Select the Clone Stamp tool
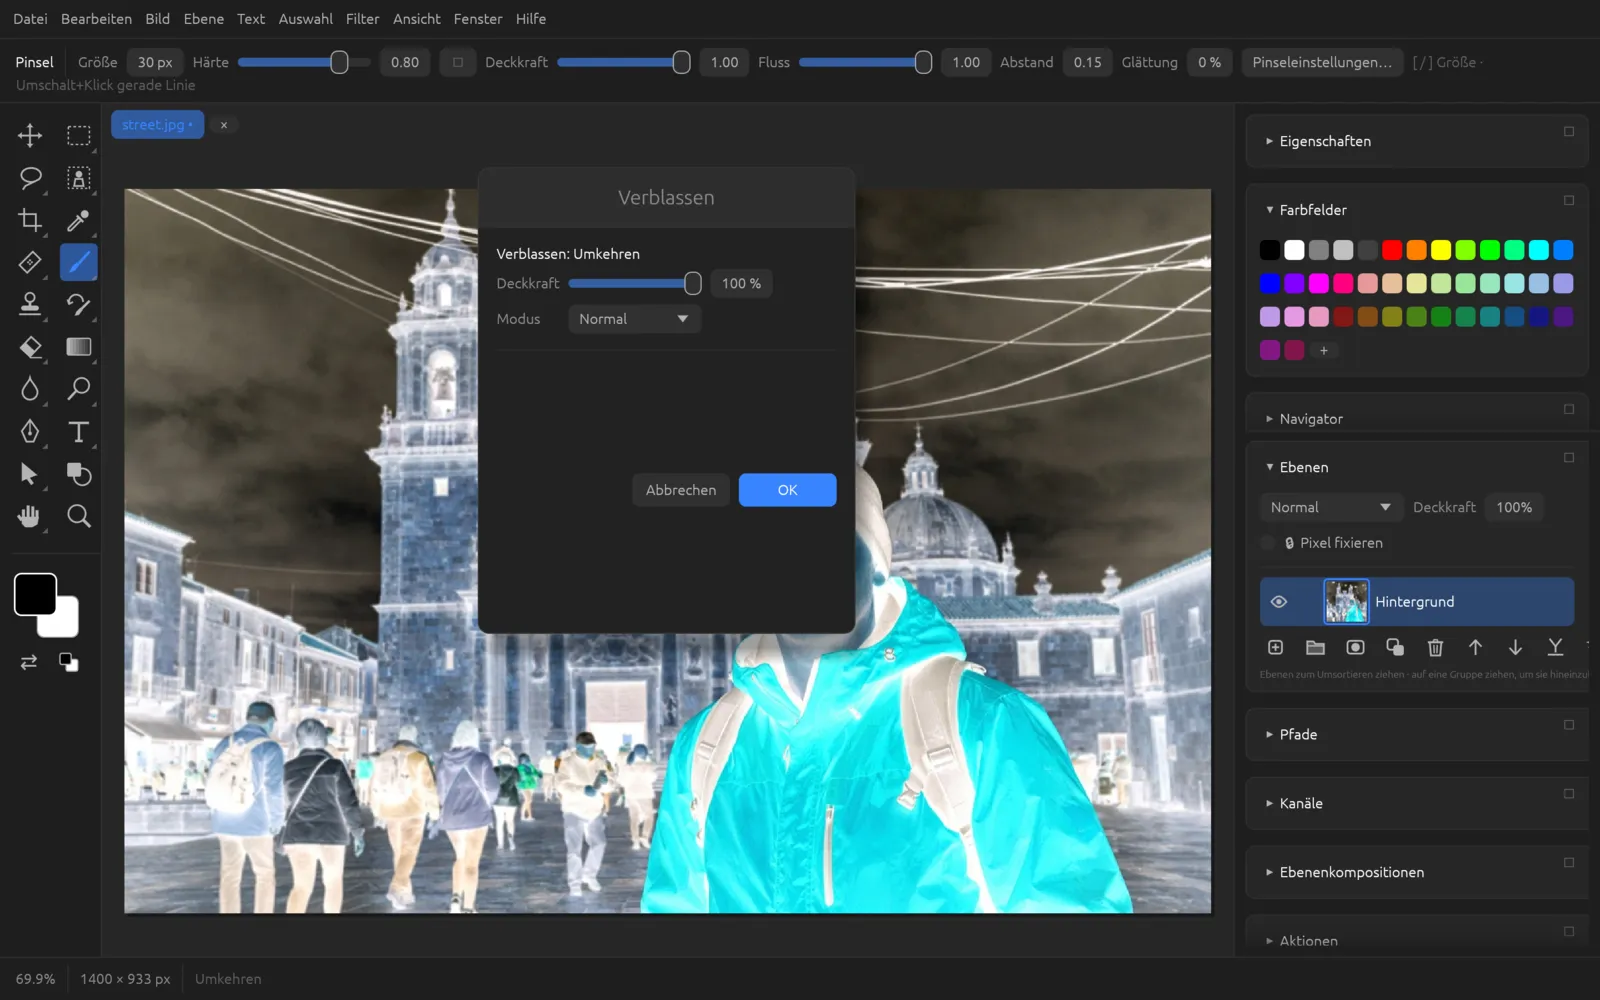Image resolution: width=1600 pixels, height=1000 pixels. click(x=30, y=304)
